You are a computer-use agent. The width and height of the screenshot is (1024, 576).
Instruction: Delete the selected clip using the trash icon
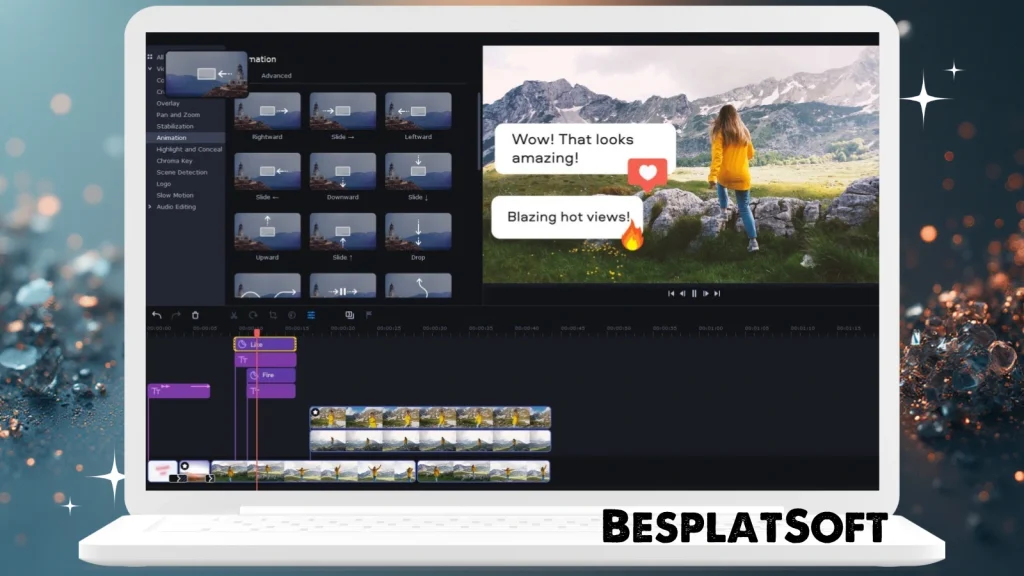(x=195, y=315)
